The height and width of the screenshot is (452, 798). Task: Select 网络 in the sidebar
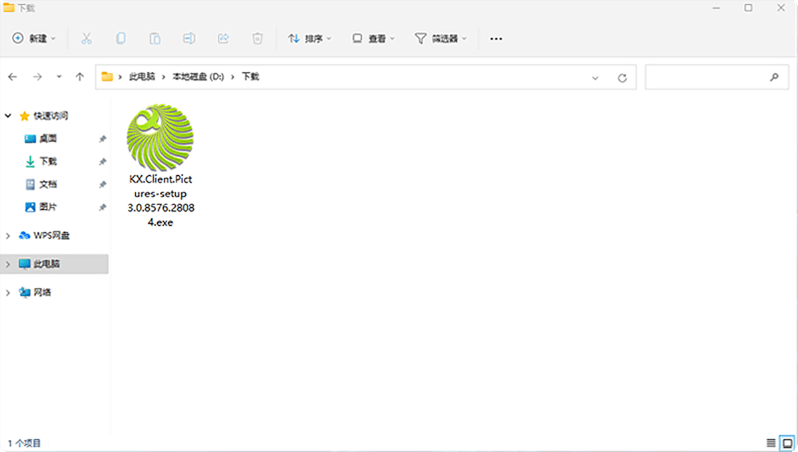point(42,292)
